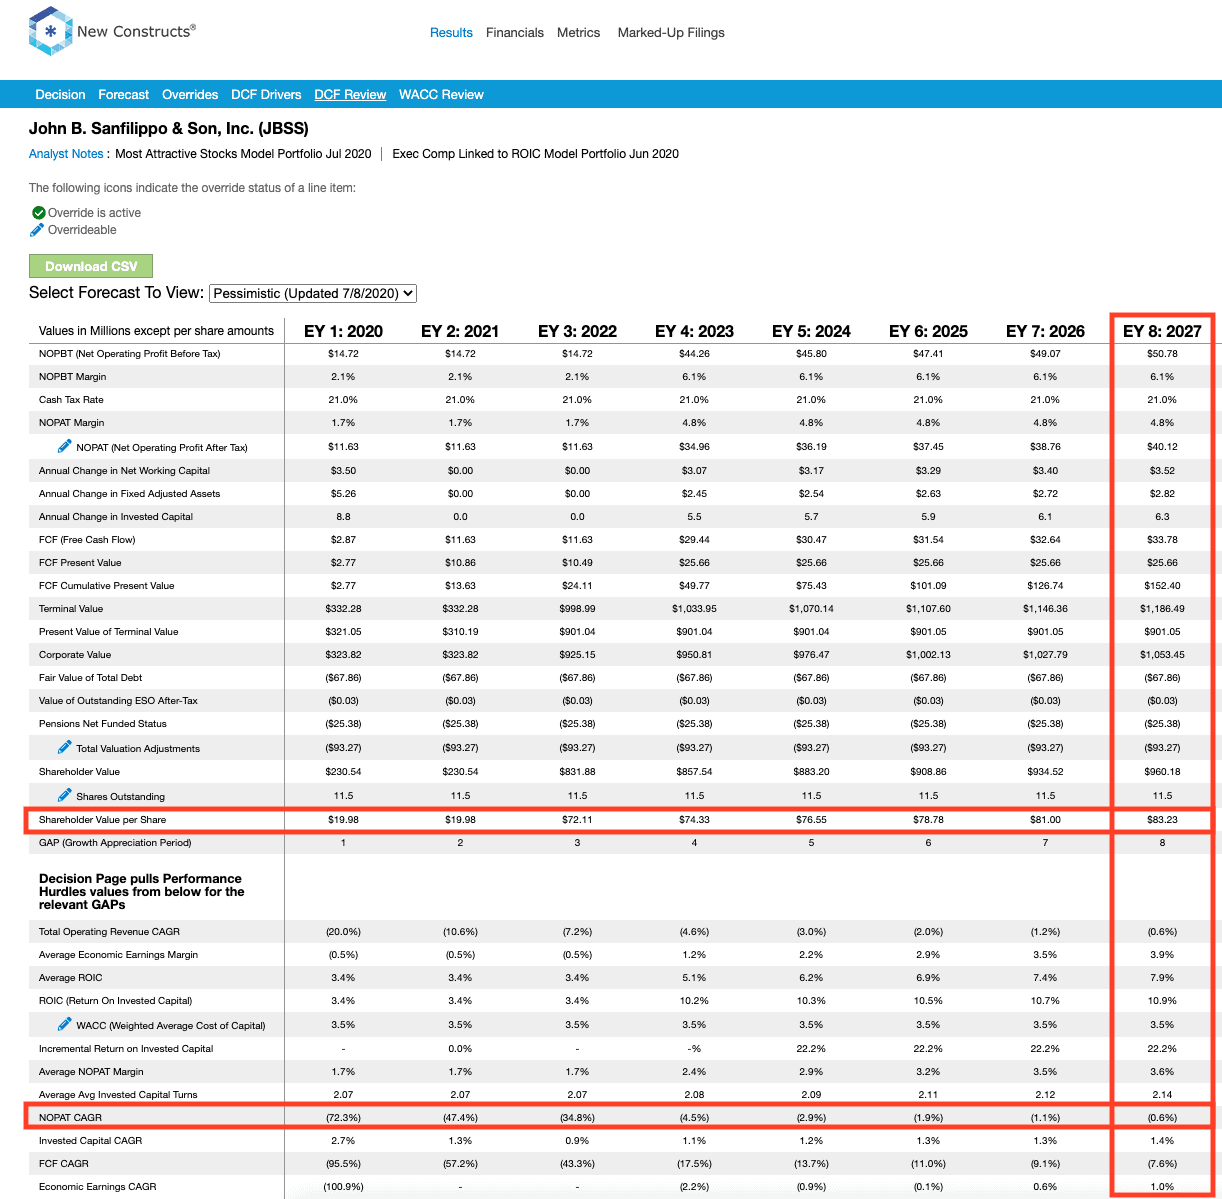The height and width of the screenshot is (1199, 1222).
Task: Click the New Constructs logo icon
Action: (50, 31)
